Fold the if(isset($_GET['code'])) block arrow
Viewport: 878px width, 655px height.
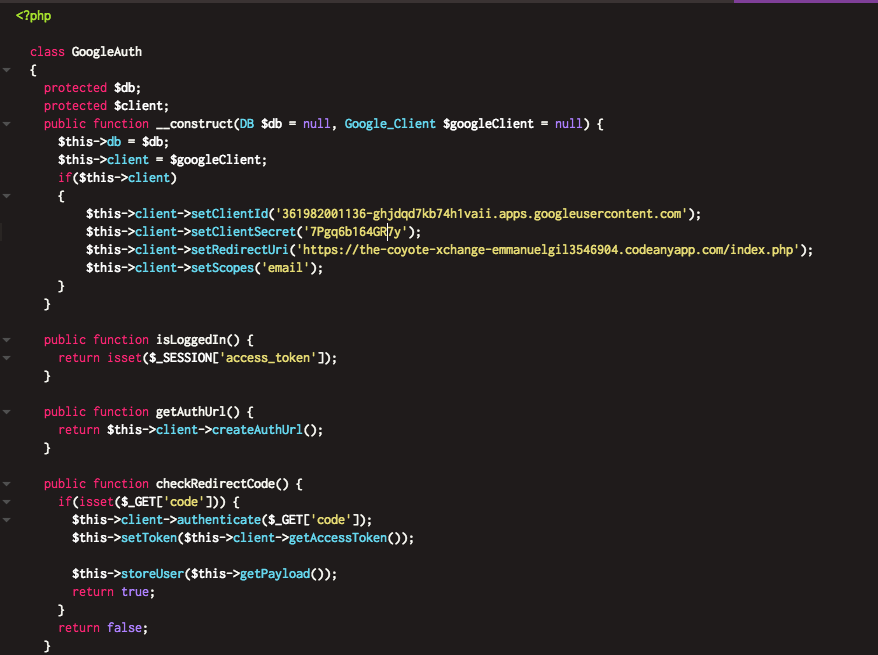click(7, 502)
